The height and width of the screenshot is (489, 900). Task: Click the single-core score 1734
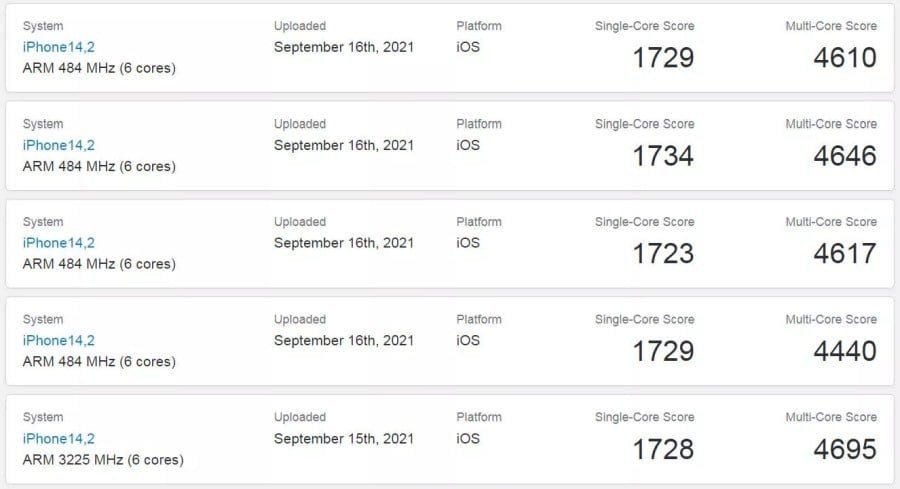pyautogui.click(x=663, y=156)
